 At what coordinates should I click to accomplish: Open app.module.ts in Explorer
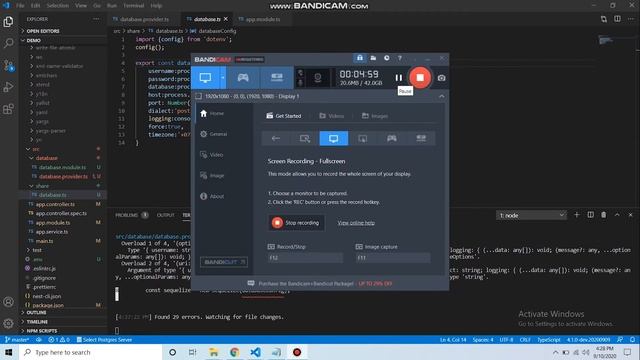(63, 223)
